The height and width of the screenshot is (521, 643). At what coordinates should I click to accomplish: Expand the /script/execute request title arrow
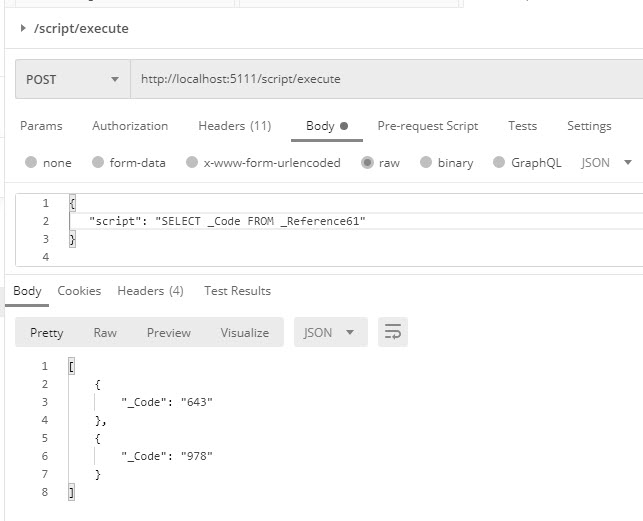pyautogui.click(x=23, y=28)
